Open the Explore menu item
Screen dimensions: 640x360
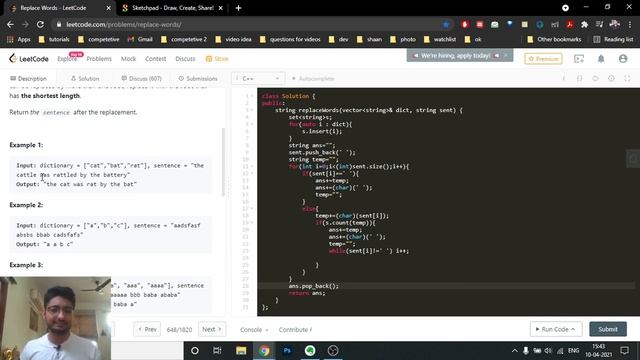[67, 59]
